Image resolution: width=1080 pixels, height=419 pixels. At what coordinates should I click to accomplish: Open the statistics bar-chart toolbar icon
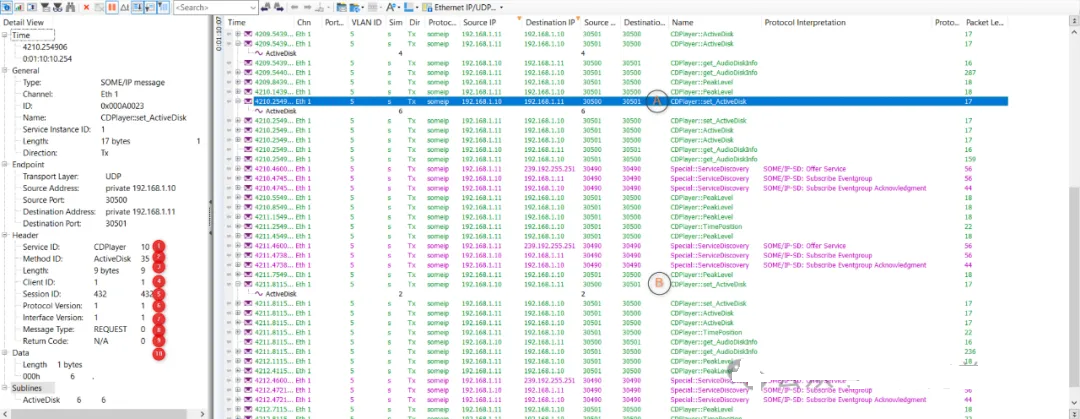pyautogui.click(x=18, y=7)
